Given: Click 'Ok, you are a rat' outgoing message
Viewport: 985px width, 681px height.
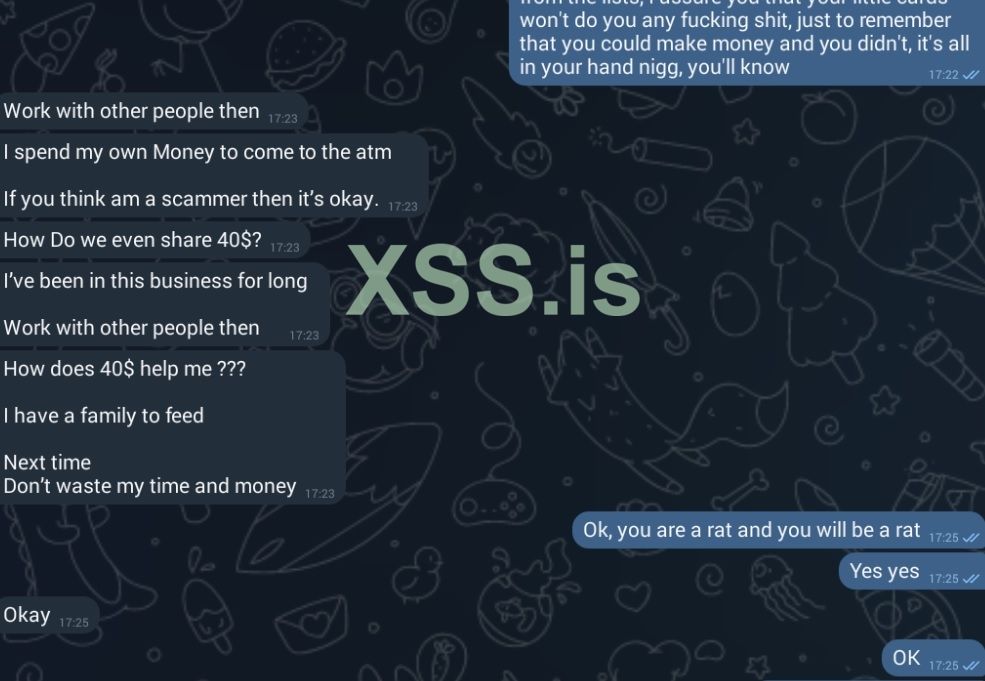Looking at the screenshot, I should [778, 530].
